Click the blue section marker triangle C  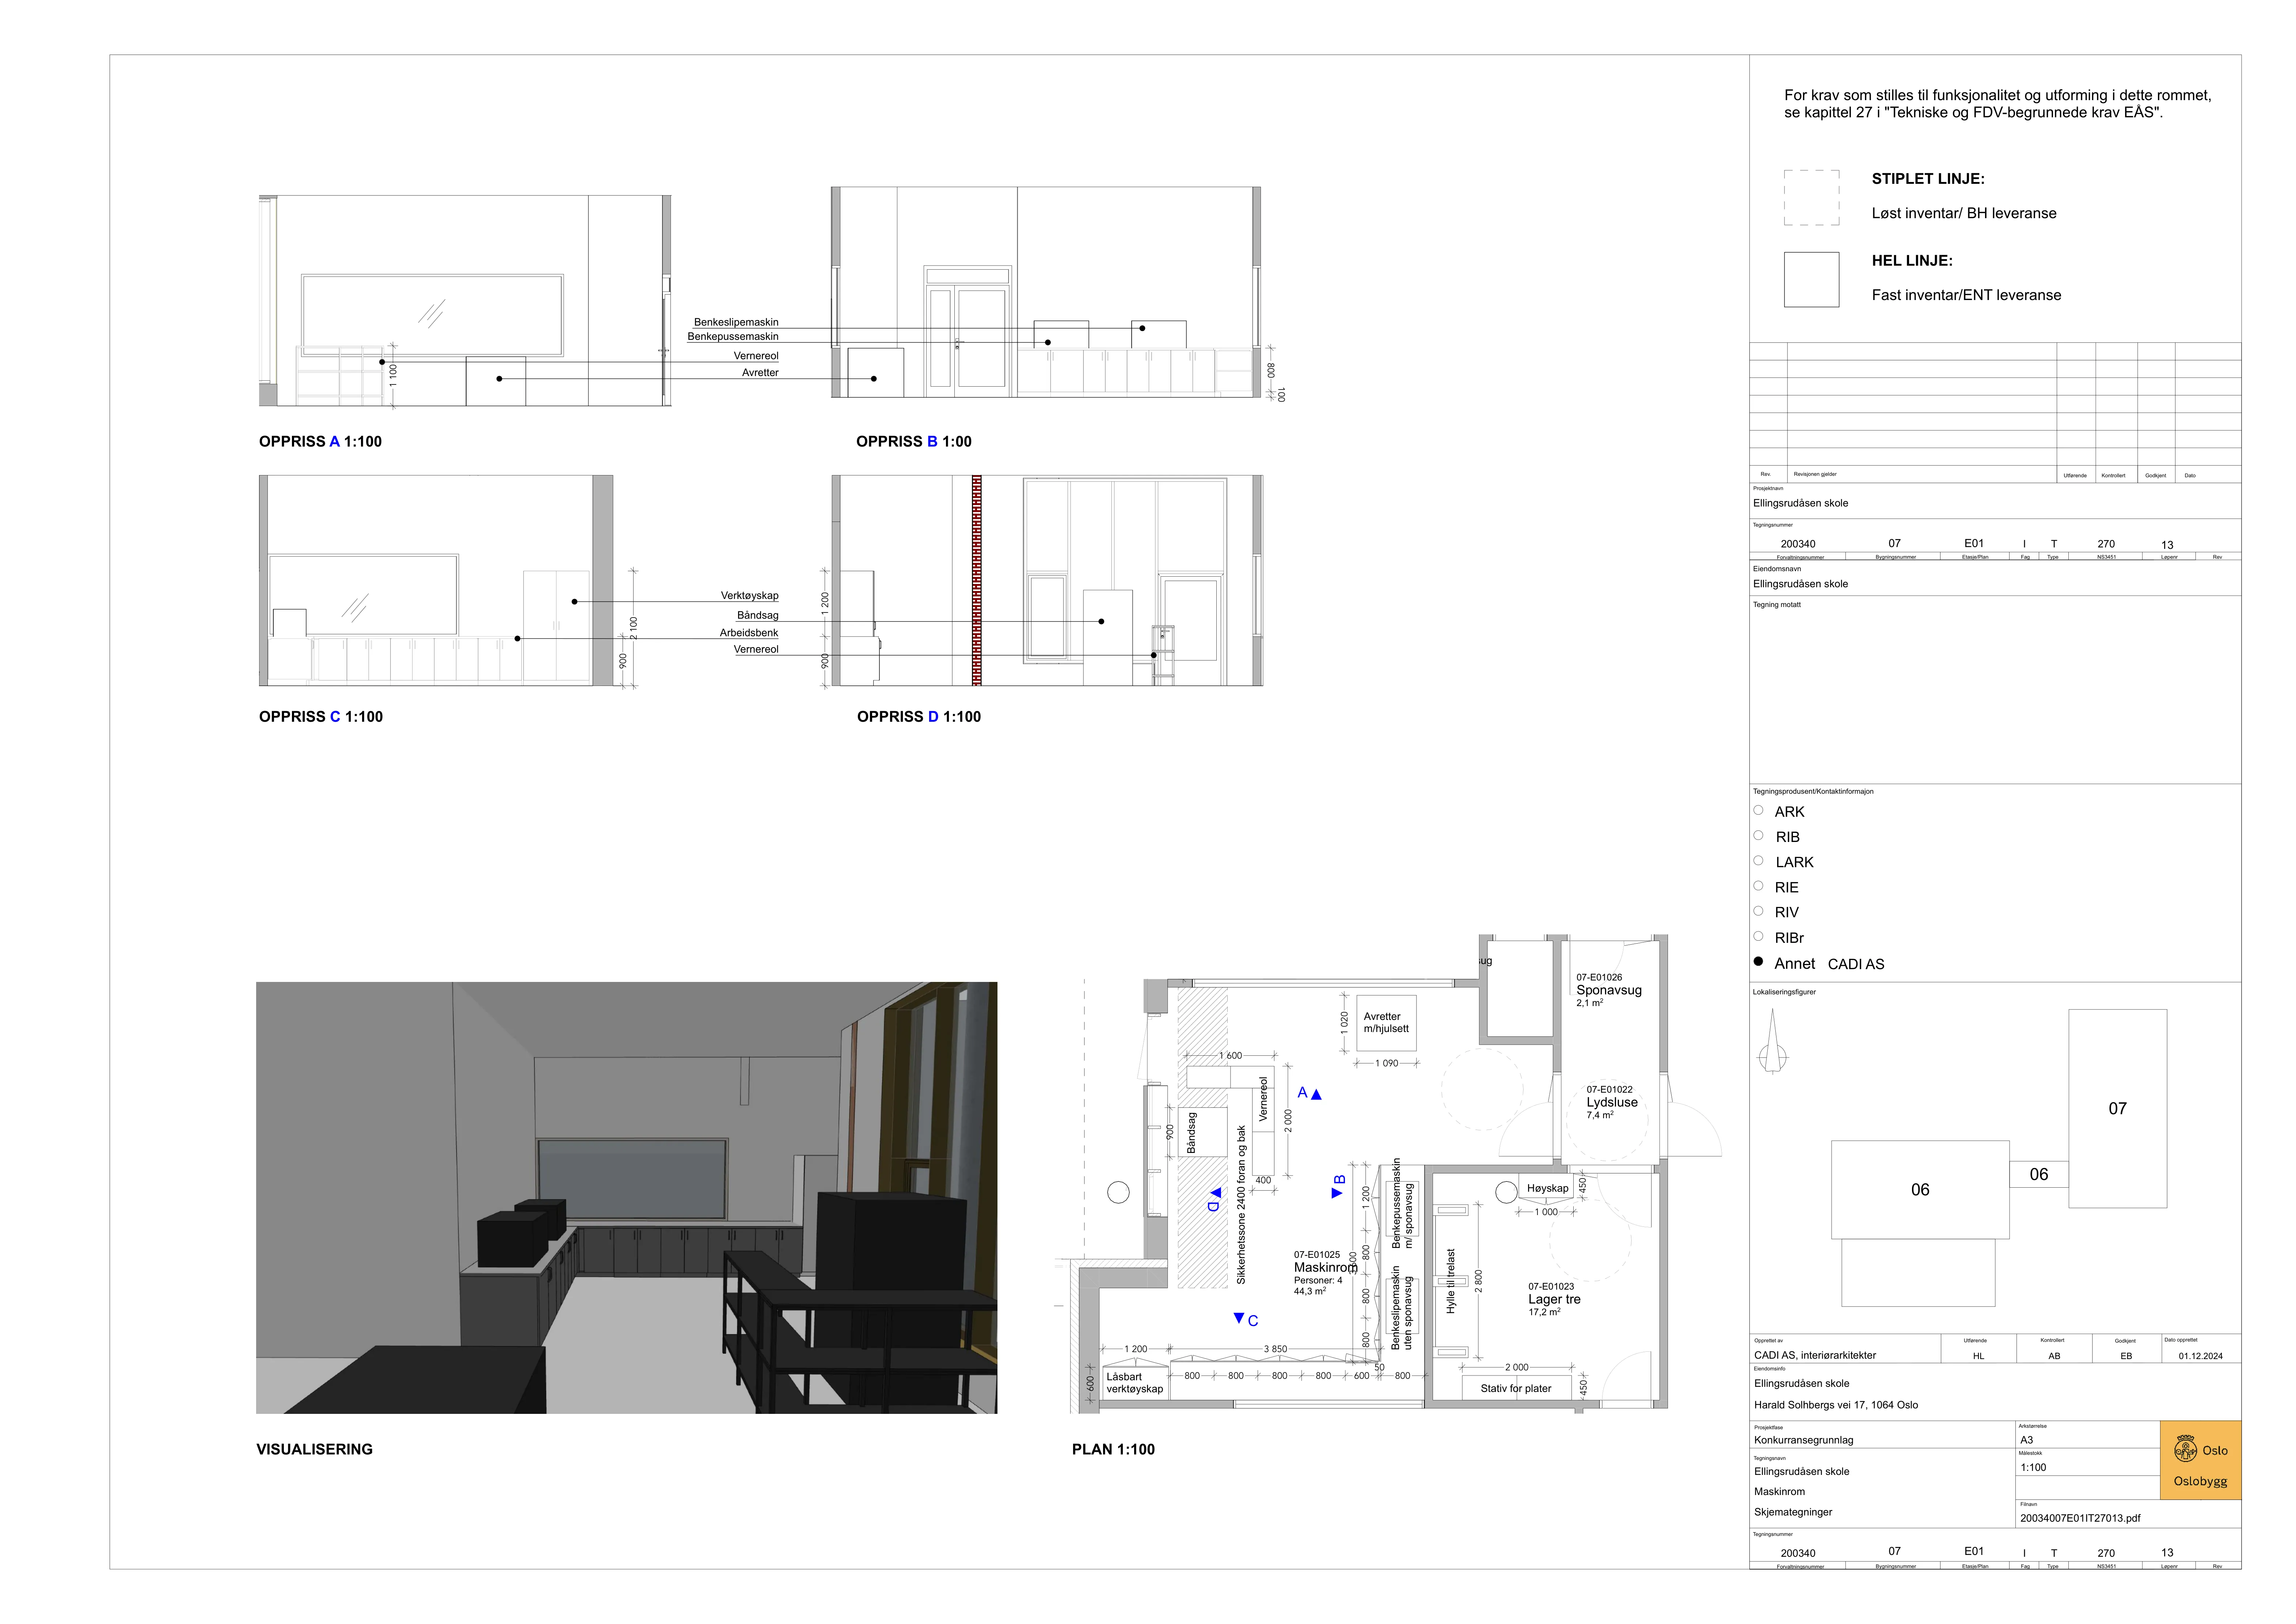(x=1239, y=1319)
